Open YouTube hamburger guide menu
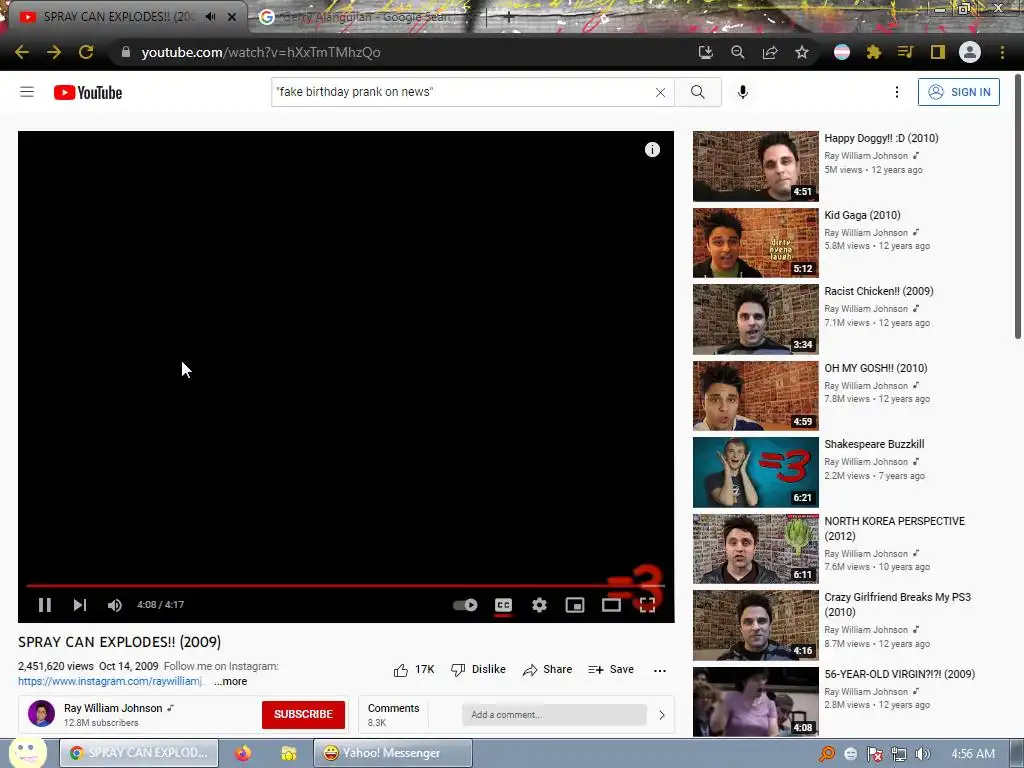The width and height of the screenshot is (1024, 768). click(27, 92)
